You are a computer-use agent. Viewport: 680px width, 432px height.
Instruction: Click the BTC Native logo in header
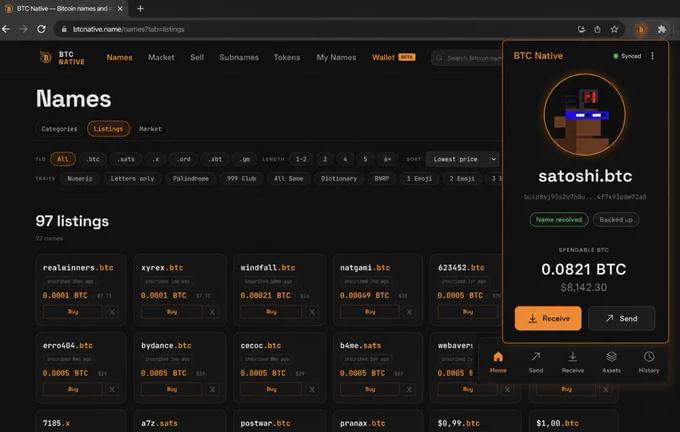(62, 58)
